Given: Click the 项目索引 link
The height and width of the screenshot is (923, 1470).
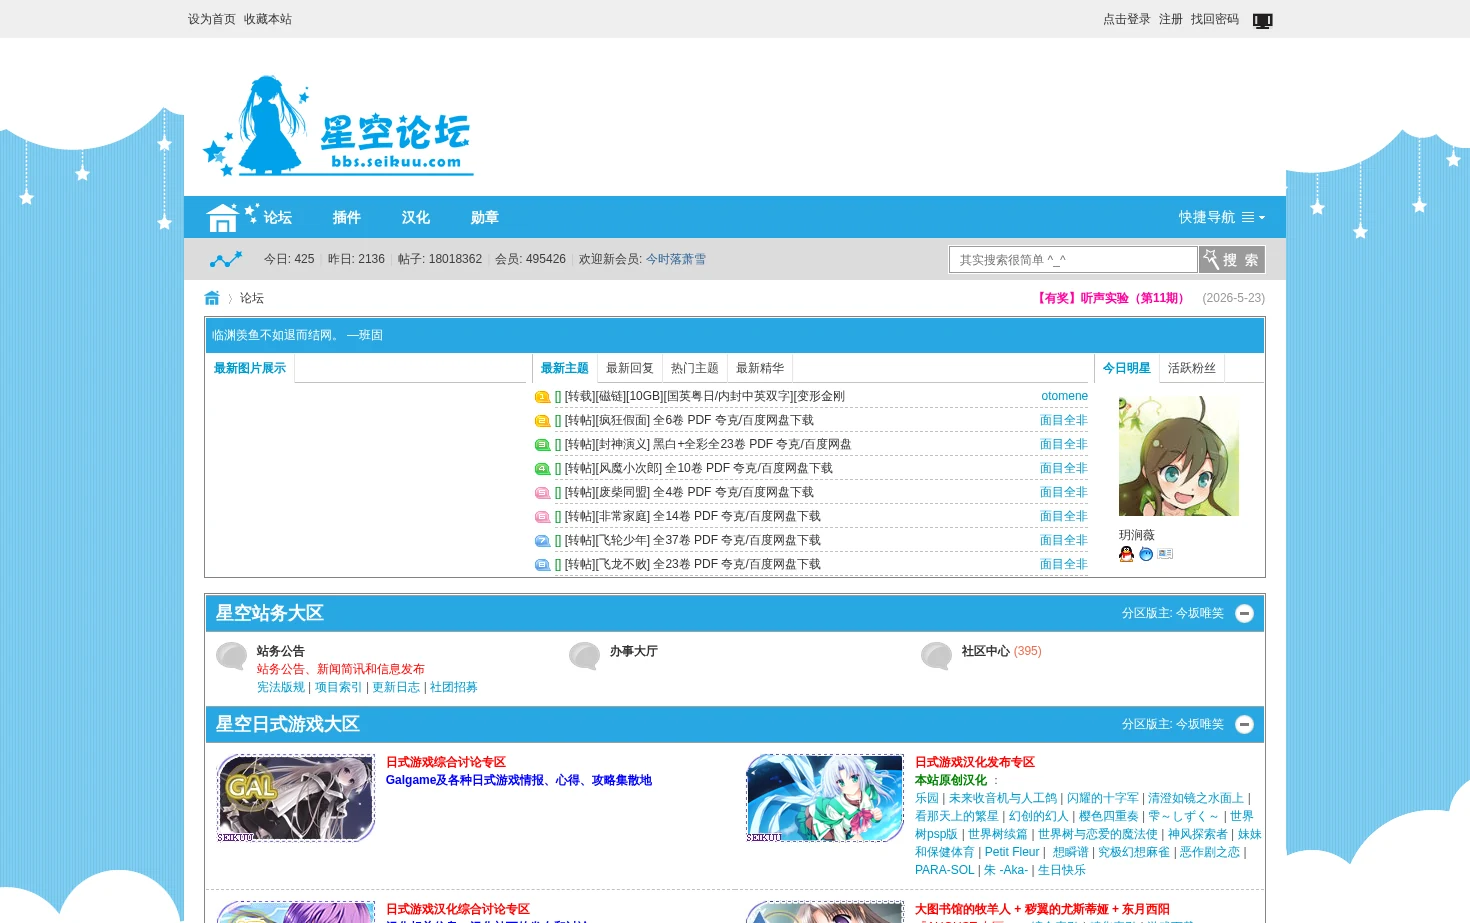Looking at the screenshot, I should click(x=339, y=687).
